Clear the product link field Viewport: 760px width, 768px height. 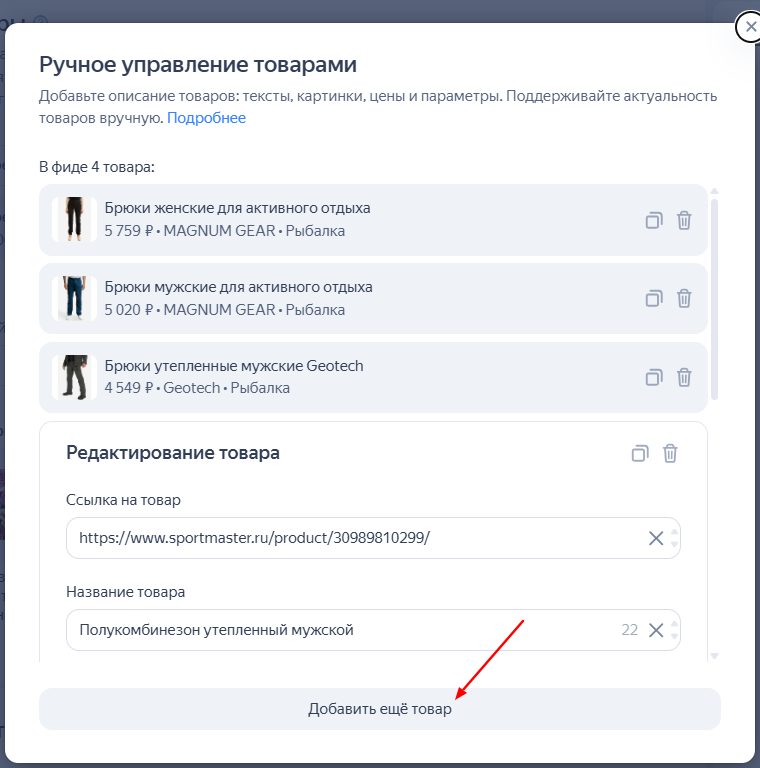click(x=656, y=538)
